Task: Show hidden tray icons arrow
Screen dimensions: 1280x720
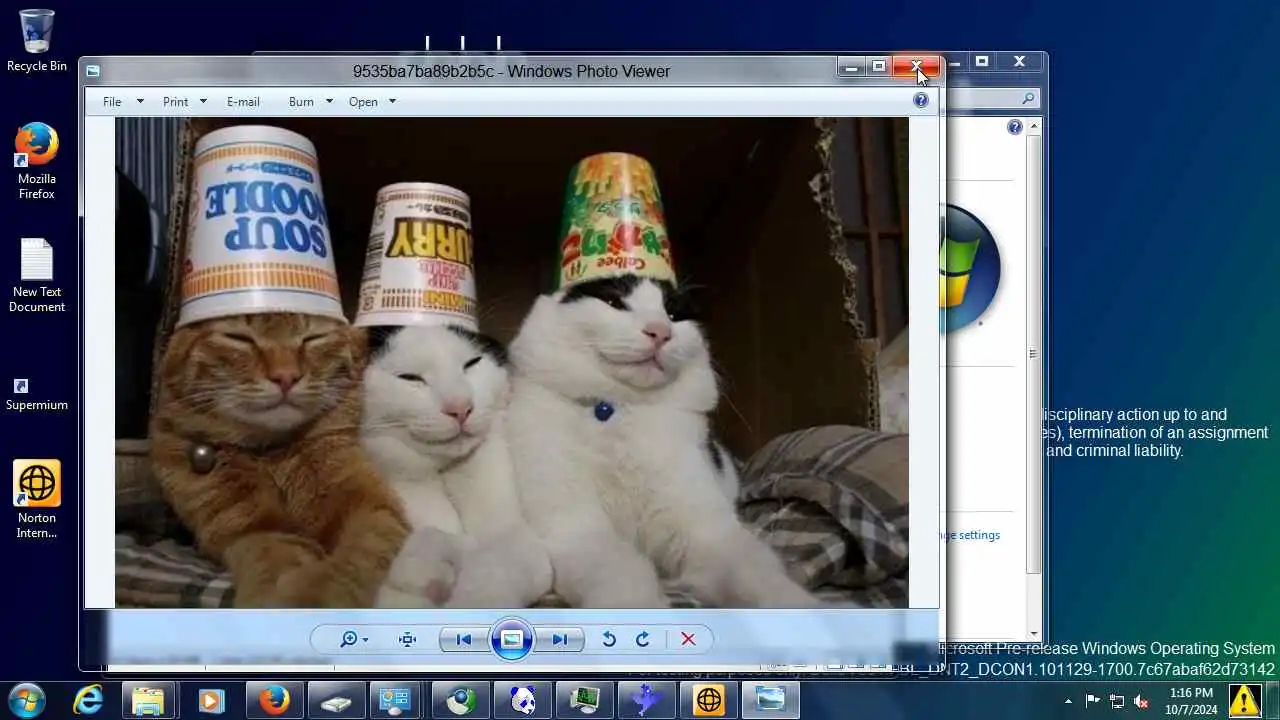Action: point(1068,701)
